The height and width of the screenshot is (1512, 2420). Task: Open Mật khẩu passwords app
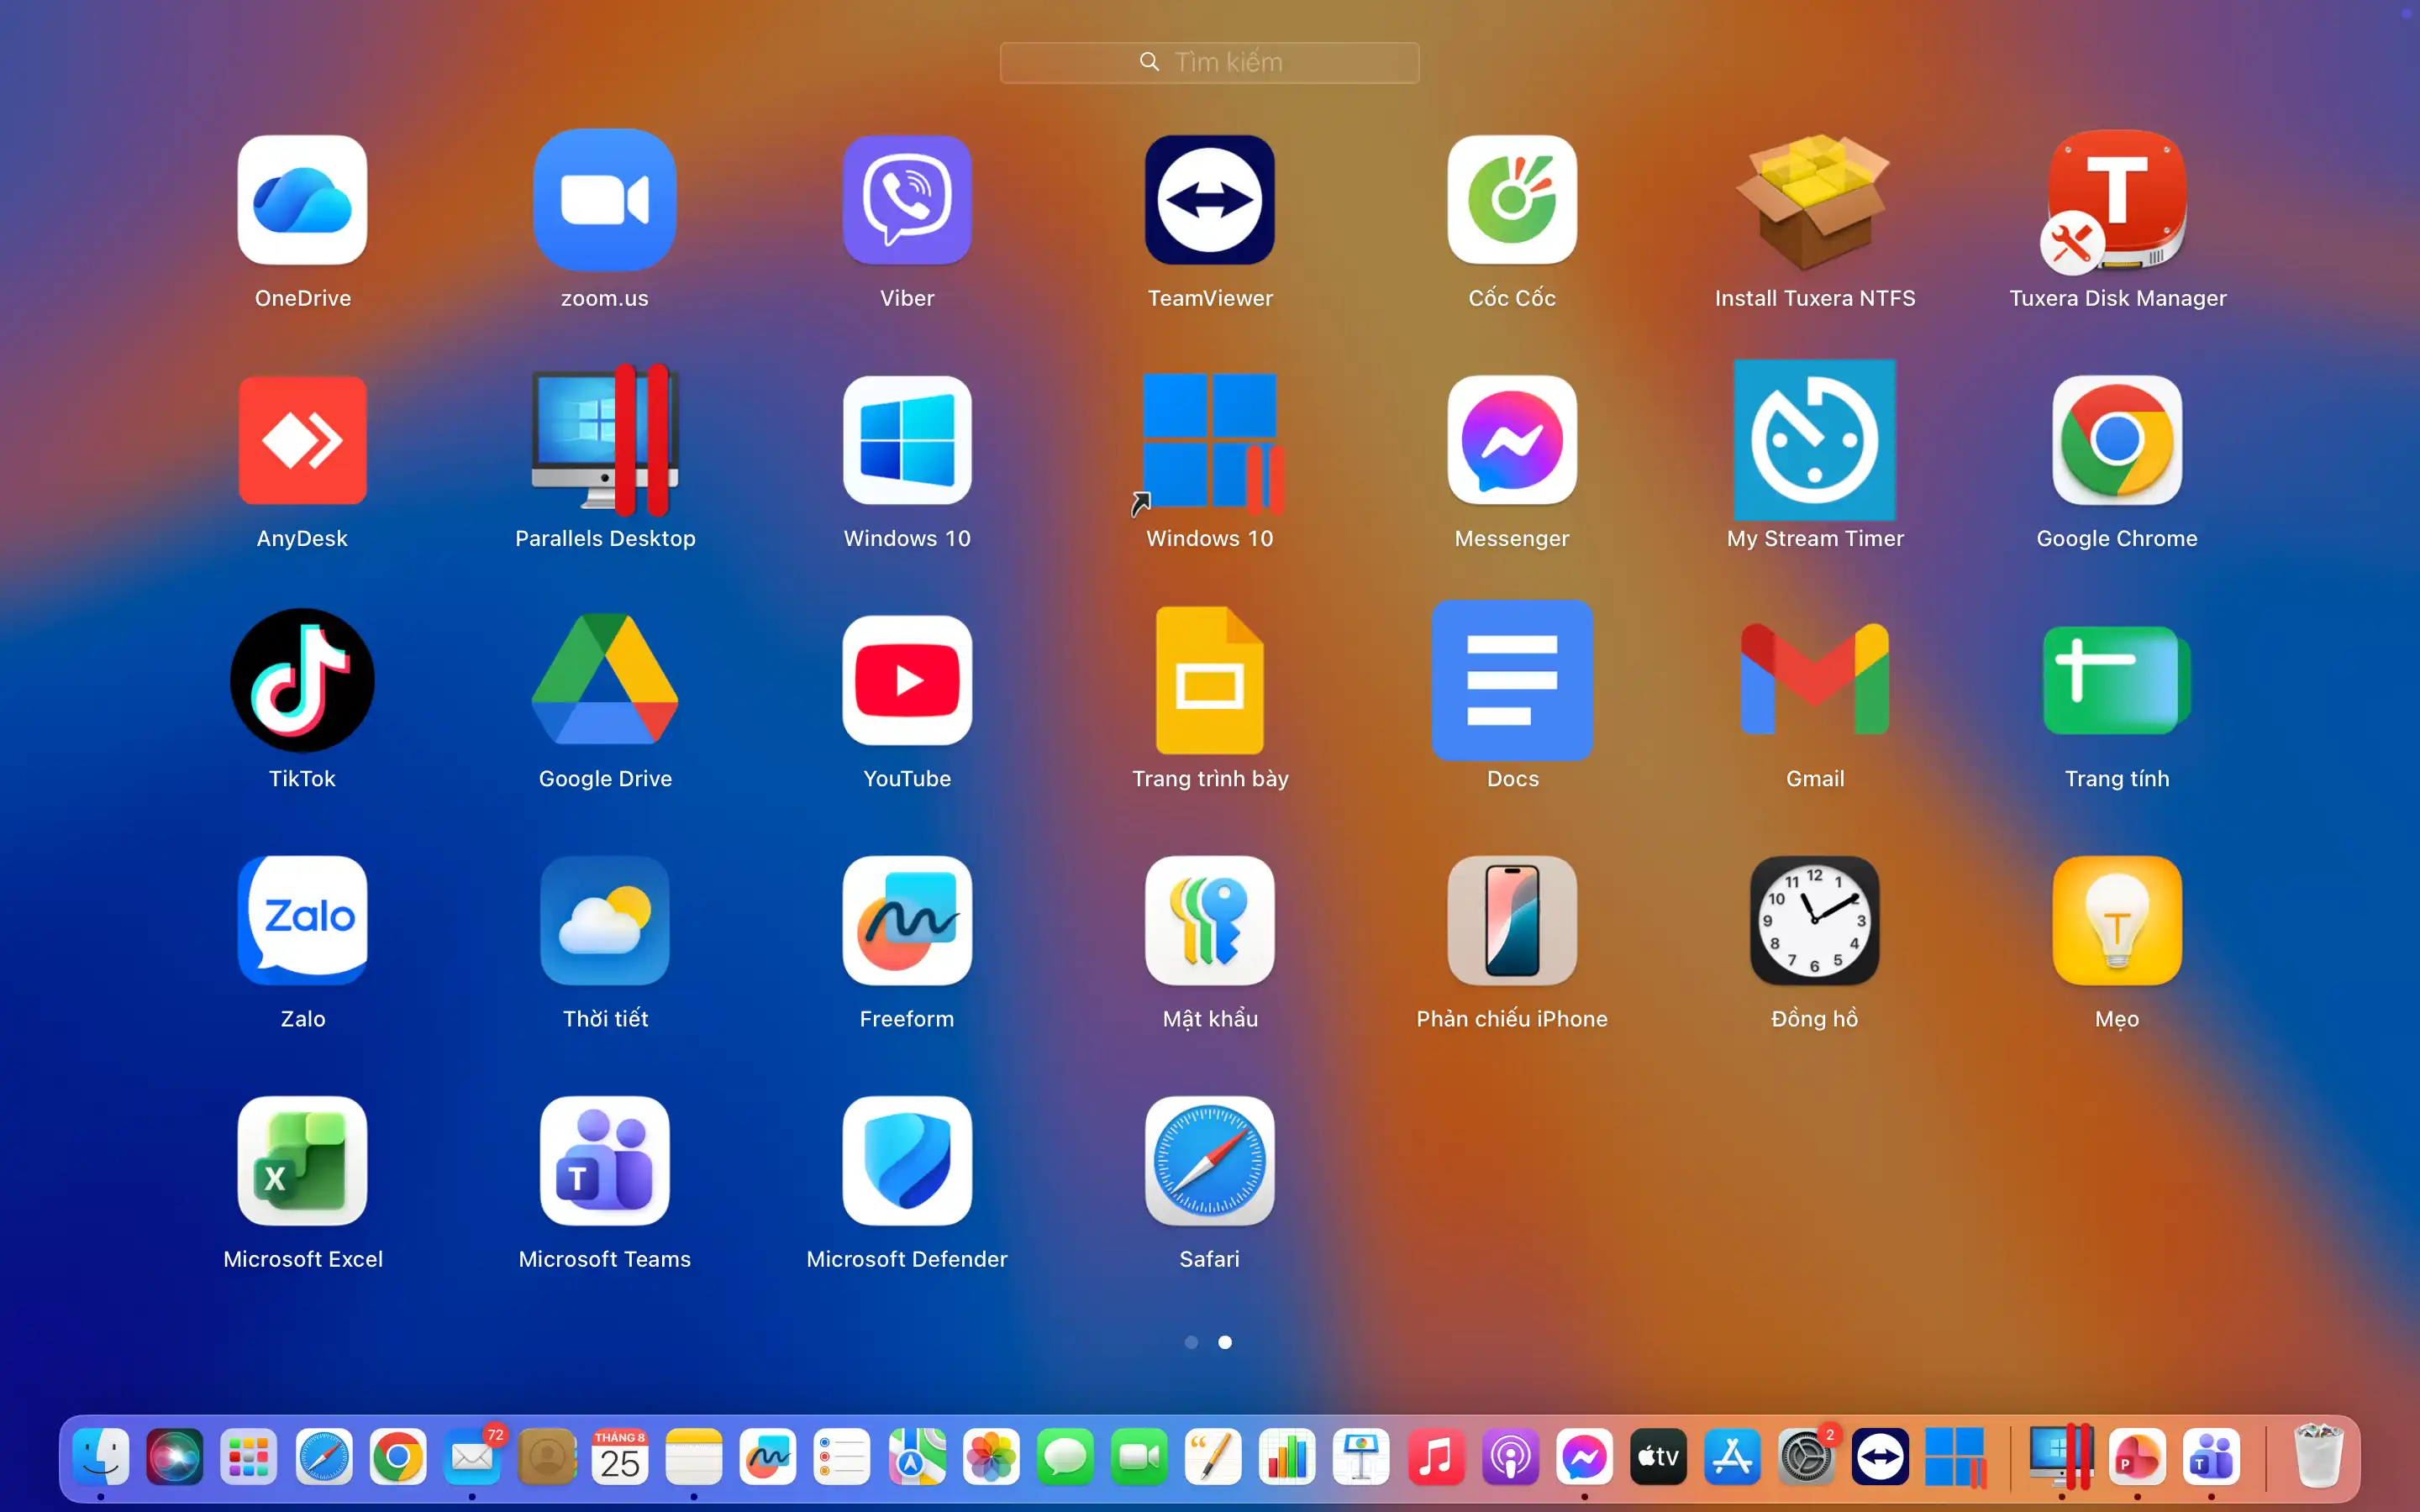coord(1210,920)
